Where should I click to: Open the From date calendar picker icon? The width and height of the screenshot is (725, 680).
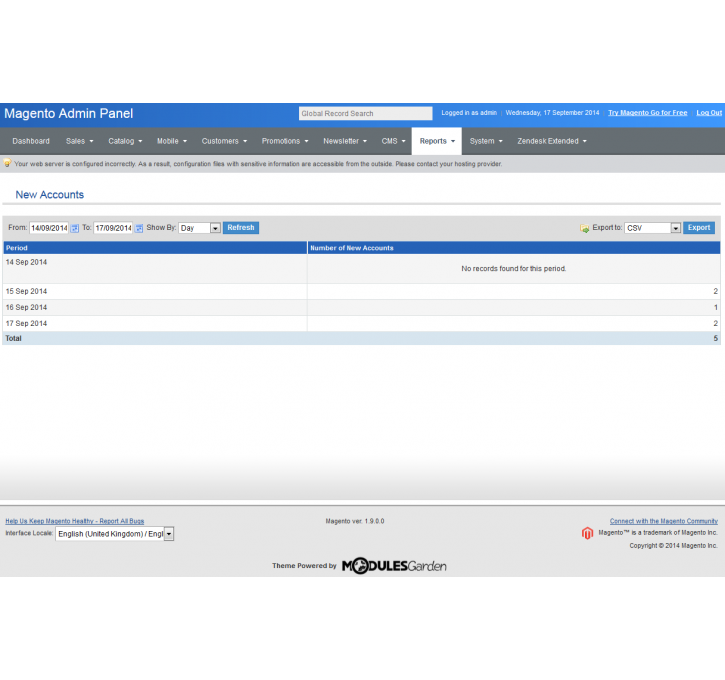click(74, 228)
